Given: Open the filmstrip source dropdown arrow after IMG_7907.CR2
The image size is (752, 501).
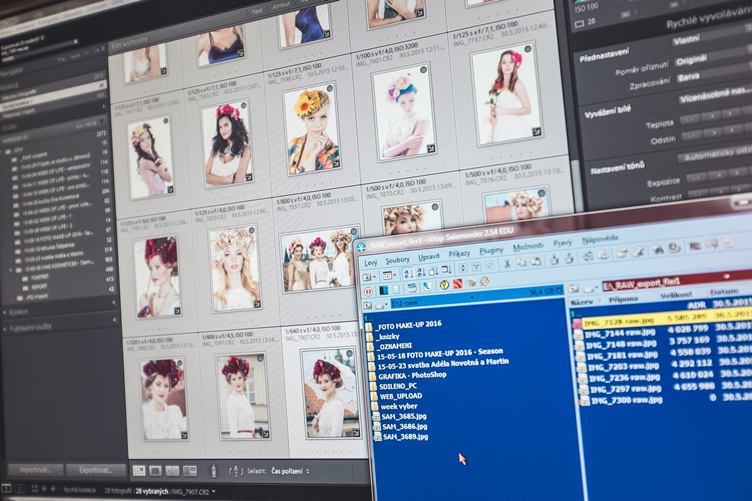Looking at the screenshot, I should click(213, 491).
